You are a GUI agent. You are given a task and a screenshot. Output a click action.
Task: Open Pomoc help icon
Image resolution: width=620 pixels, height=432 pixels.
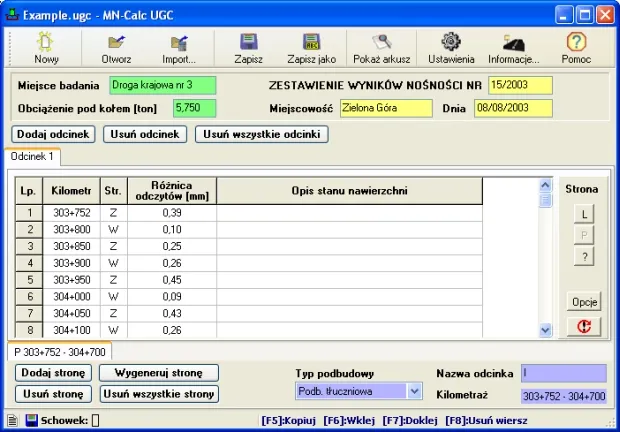[576, 43]
